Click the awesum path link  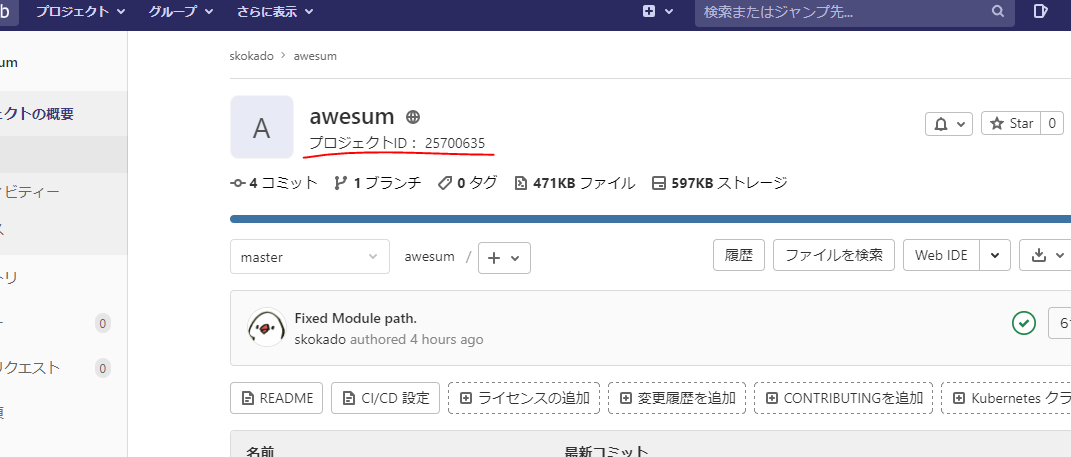(x=430, y=257)
